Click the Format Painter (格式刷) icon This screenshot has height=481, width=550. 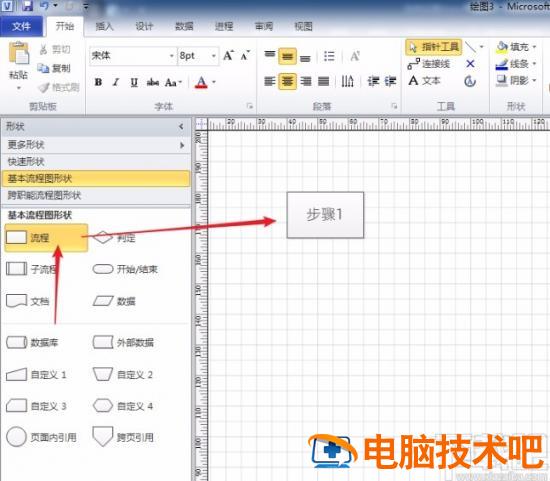pos(43,87)
